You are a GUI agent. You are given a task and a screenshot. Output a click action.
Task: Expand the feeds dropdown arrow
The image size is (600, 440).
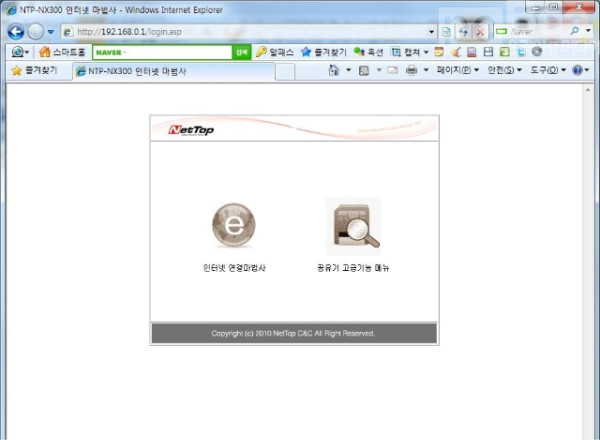click(379, 70)
